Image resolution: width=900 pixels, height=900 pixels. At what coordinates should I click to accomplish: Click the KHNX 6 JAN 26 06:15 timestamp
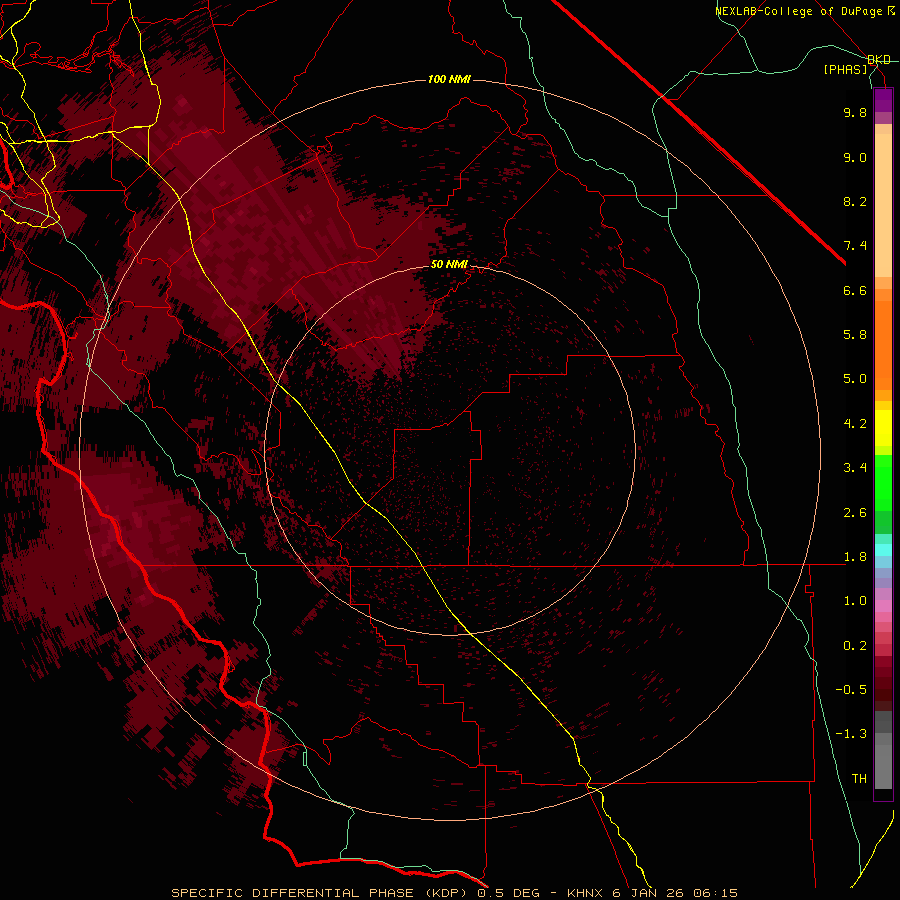652,893
